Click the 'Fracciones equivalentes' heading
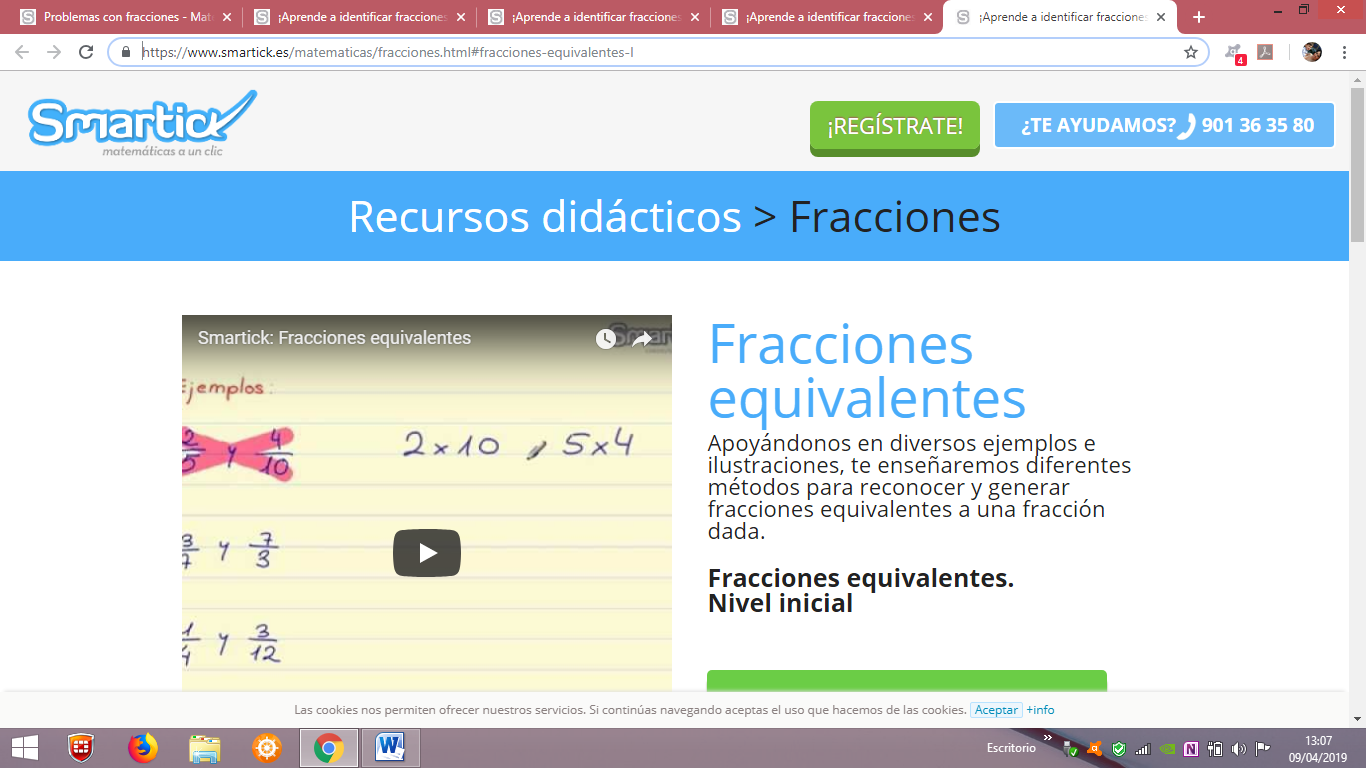1366x768 pixels. [x=867, y=371]
